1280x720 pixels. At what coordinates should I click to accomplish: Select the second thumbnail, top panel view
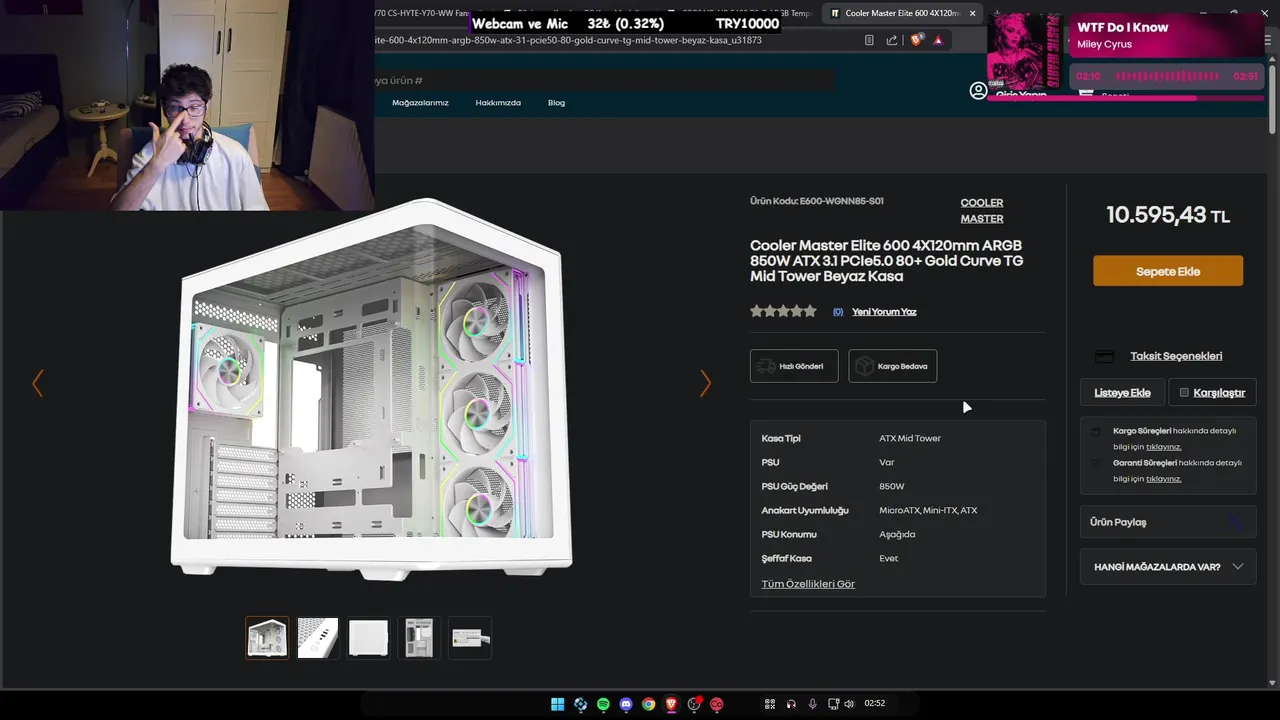click(318, 637)
